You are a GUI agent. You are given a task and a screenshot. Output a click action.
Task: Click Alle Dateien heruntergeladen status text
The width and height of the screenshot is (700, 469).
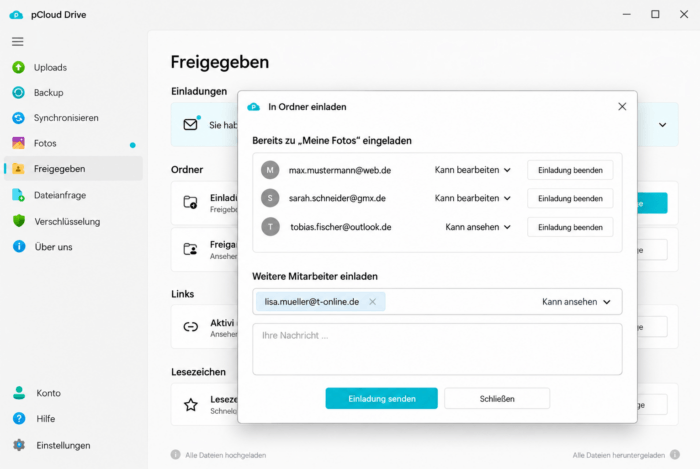coord(619,455)
